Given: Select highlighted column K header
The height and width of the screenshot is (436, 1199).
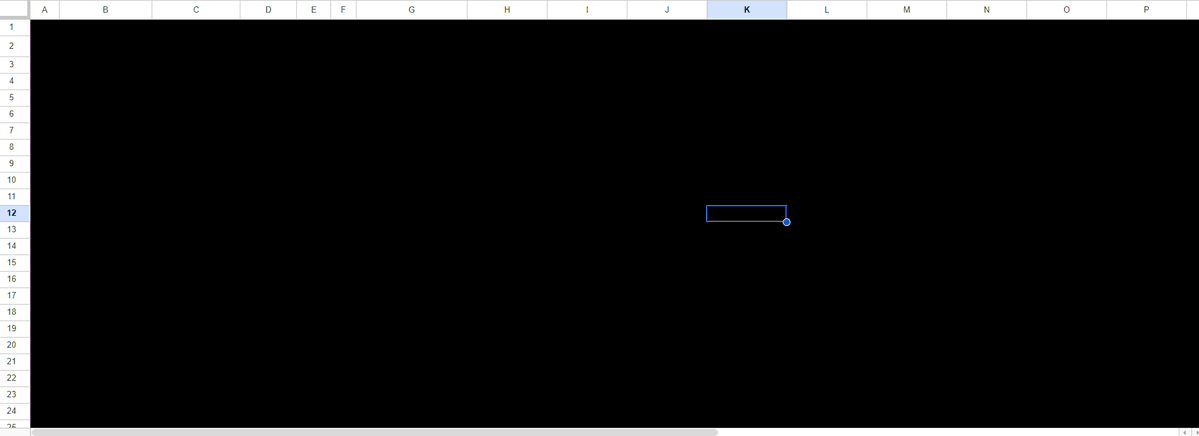Looking at the screenshot, I should pos(747,9).
